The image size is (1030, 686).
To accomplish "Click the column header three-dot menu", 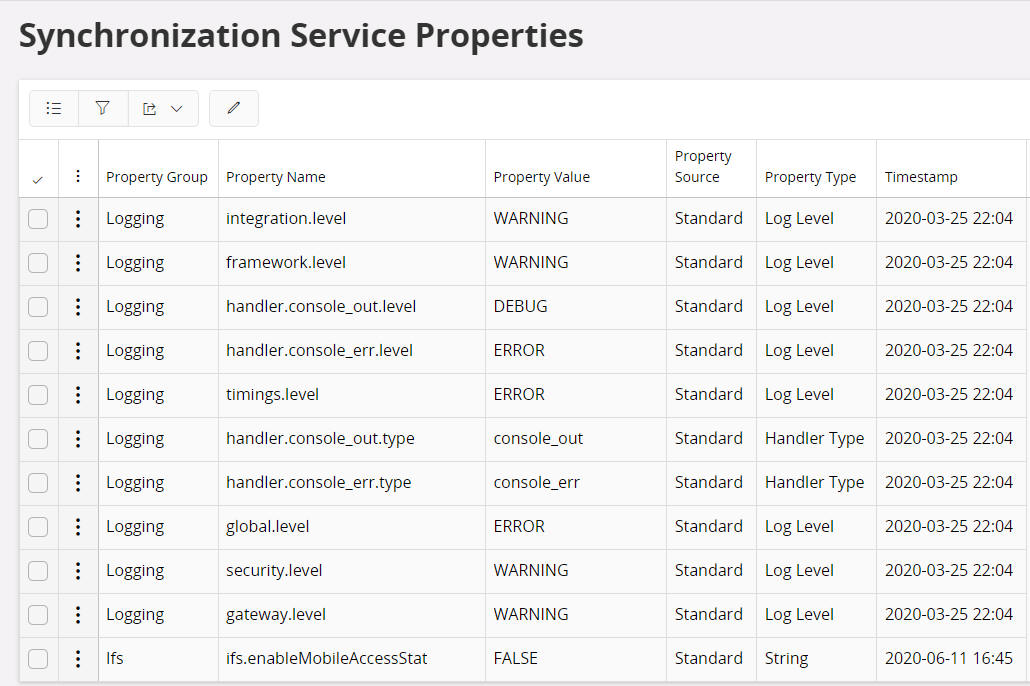I will tap(78, 177).
